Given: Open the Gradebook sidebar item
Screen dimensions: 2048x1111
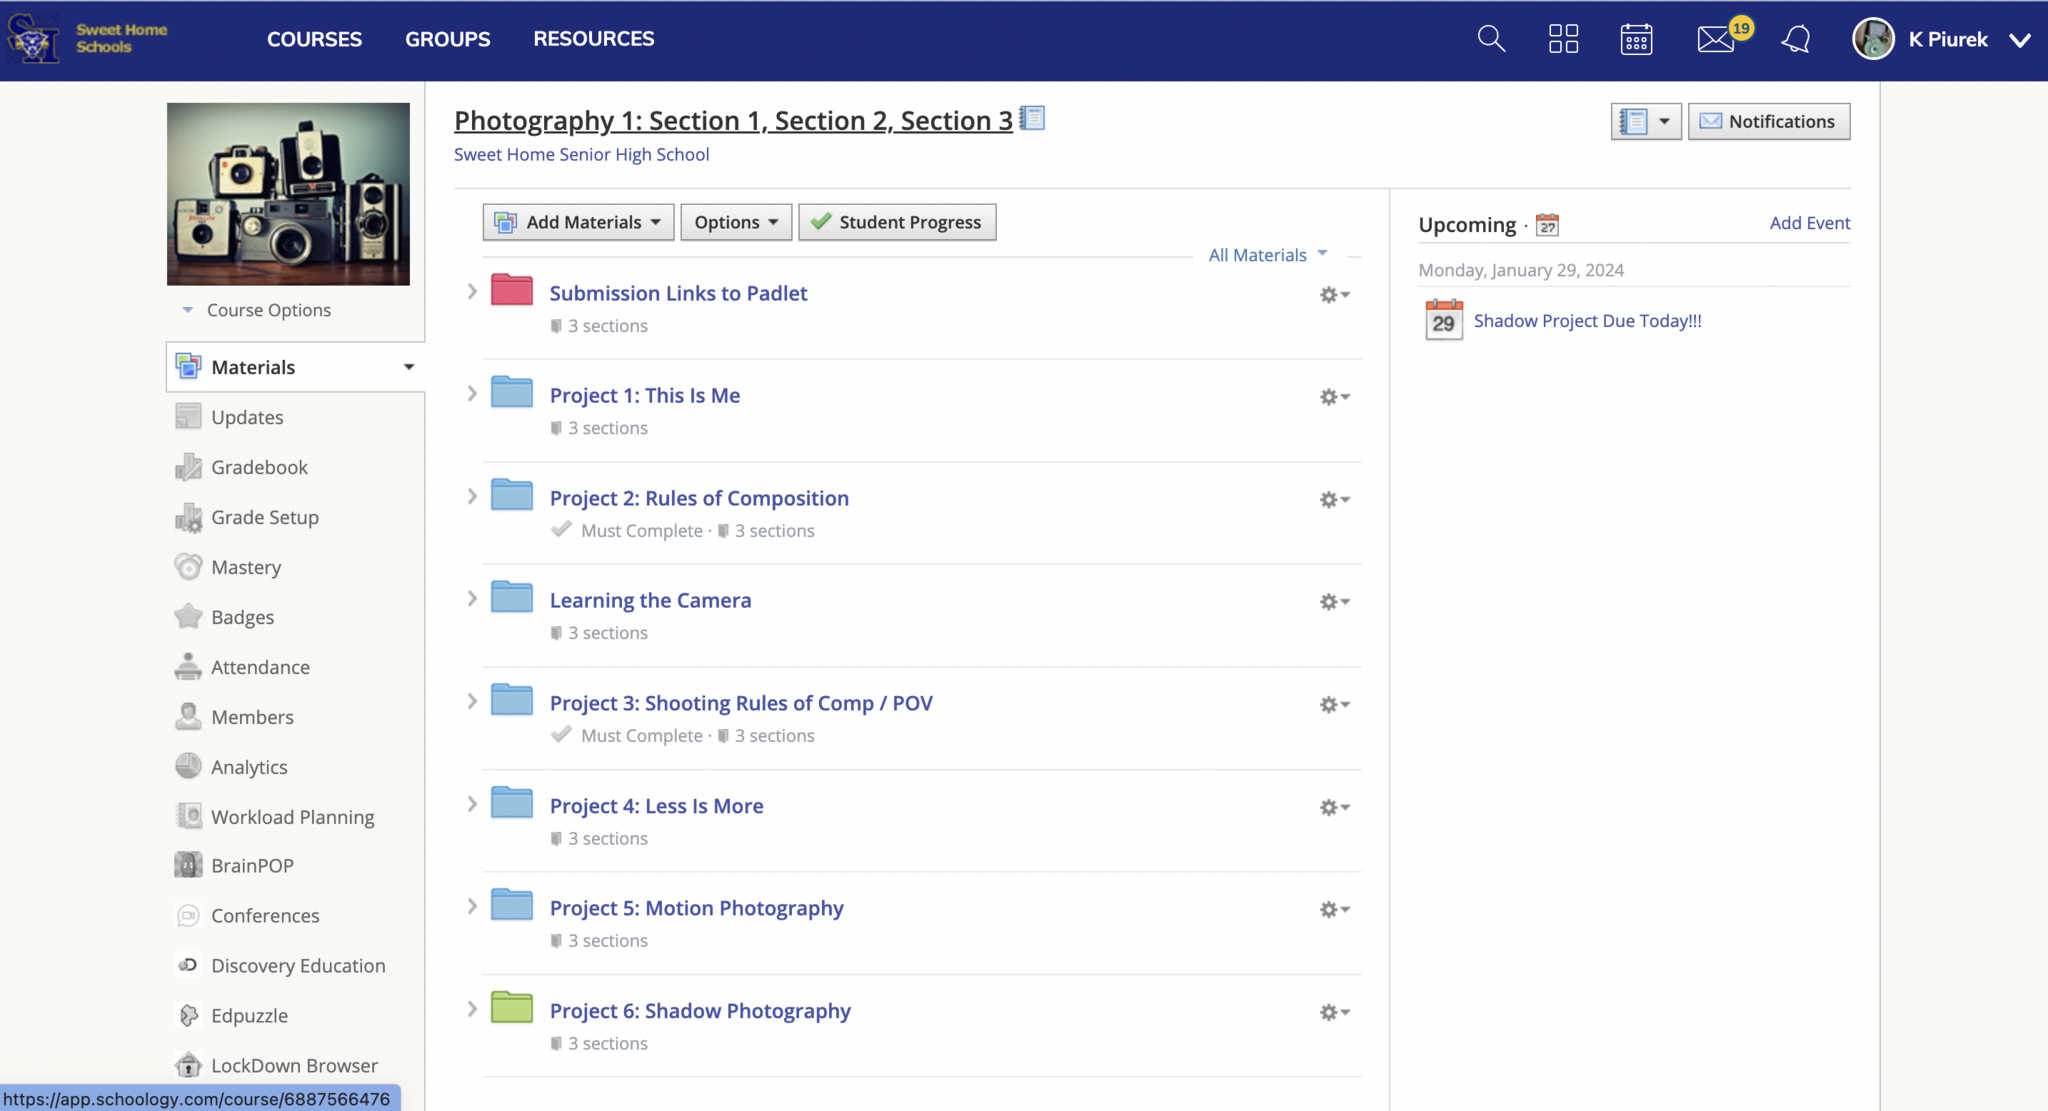Looking at the screenshot, I should pos(259,467).
